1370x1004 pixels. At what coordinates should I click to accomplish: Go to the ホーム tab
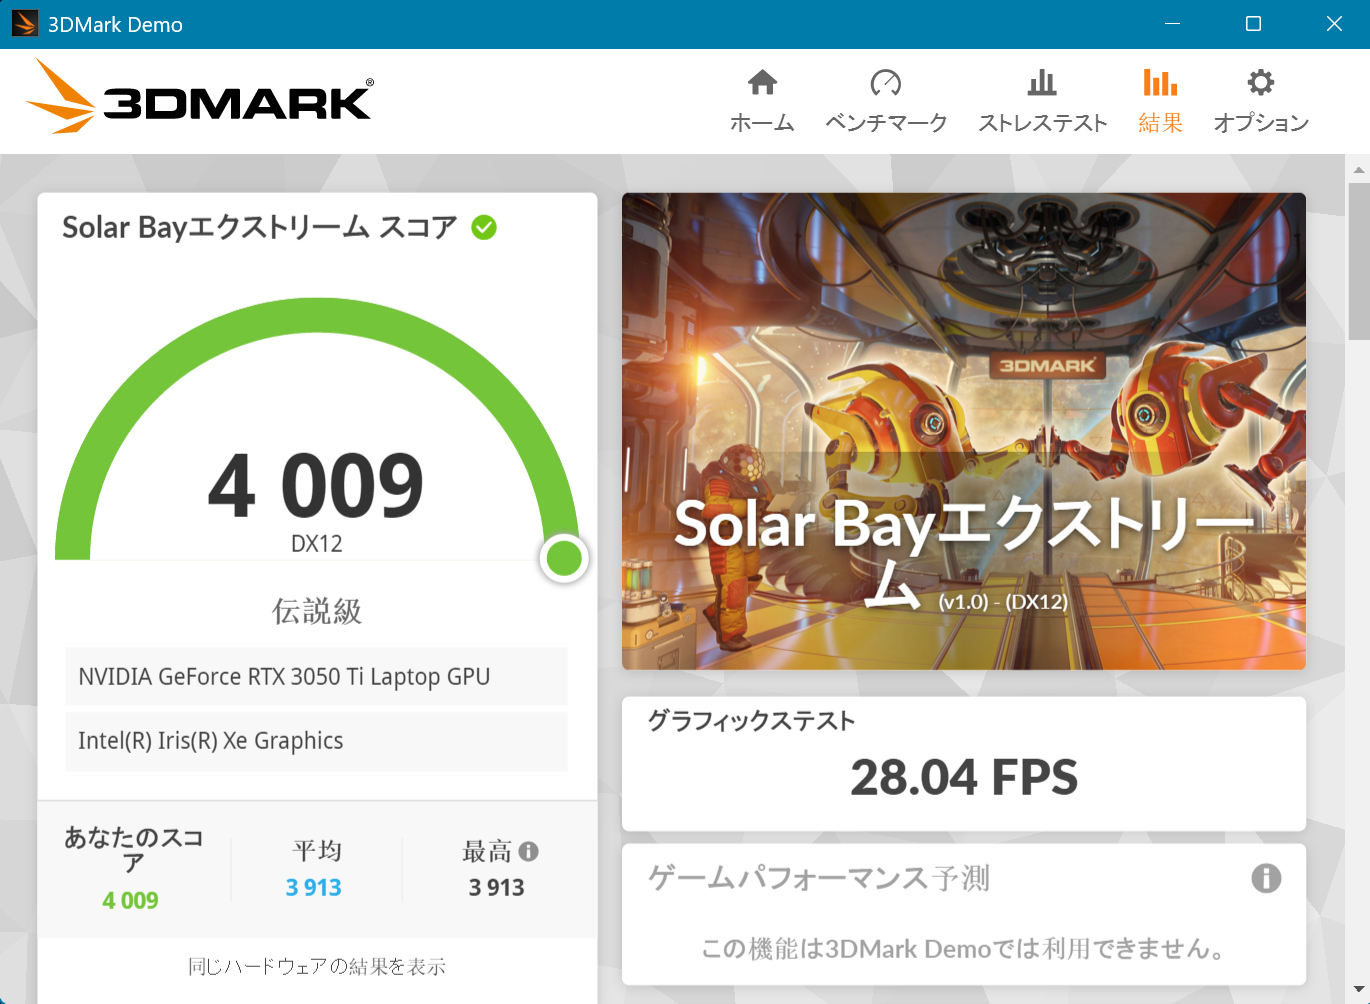pyautogui.click(x=762, y=101)
